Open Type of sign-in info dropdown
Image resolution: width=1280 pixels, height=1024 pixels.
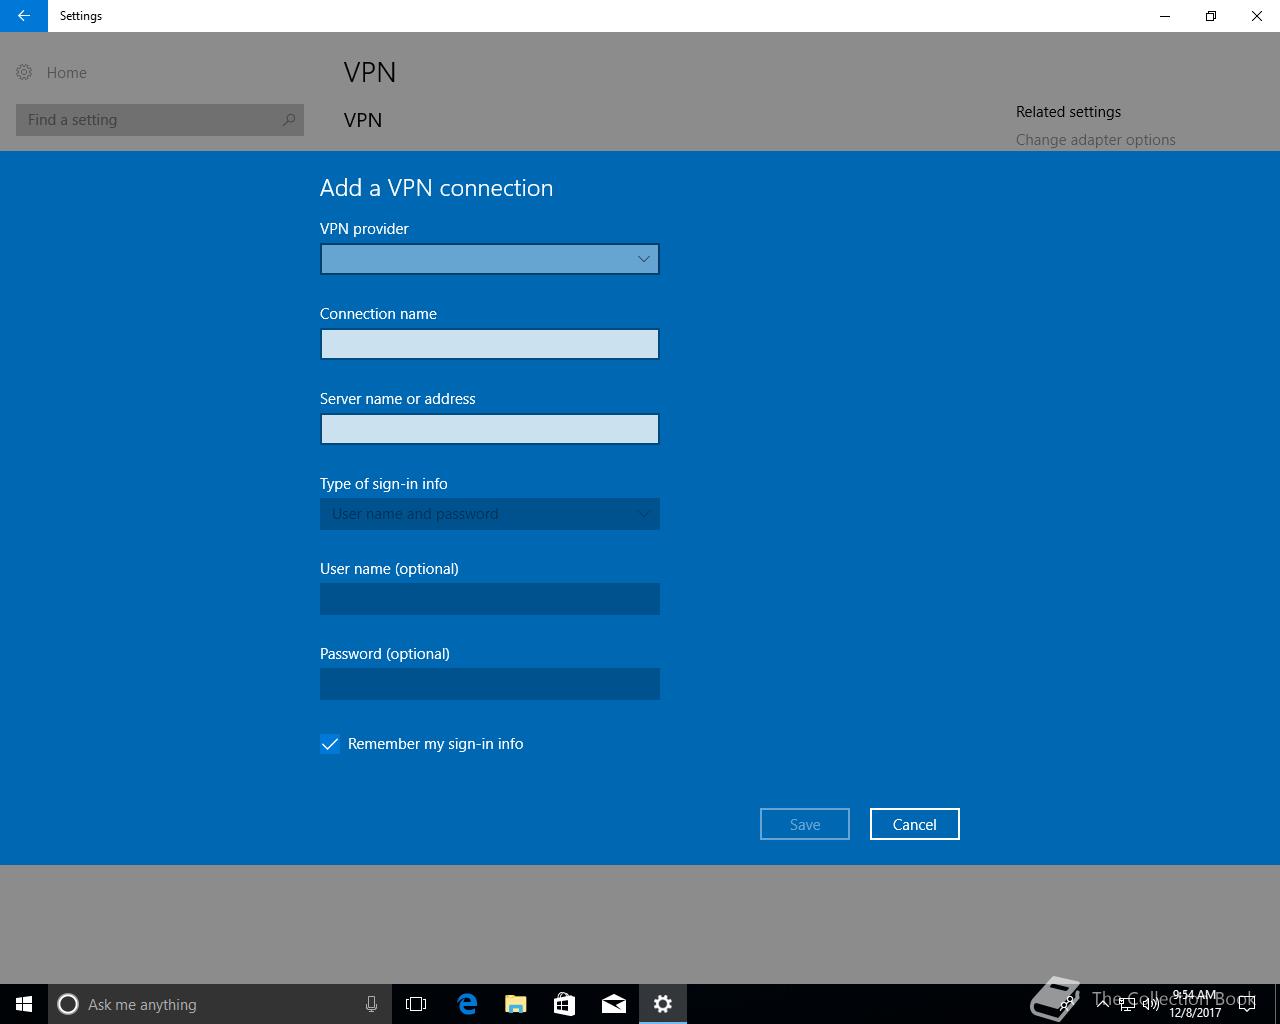click(x=490, y=514)
